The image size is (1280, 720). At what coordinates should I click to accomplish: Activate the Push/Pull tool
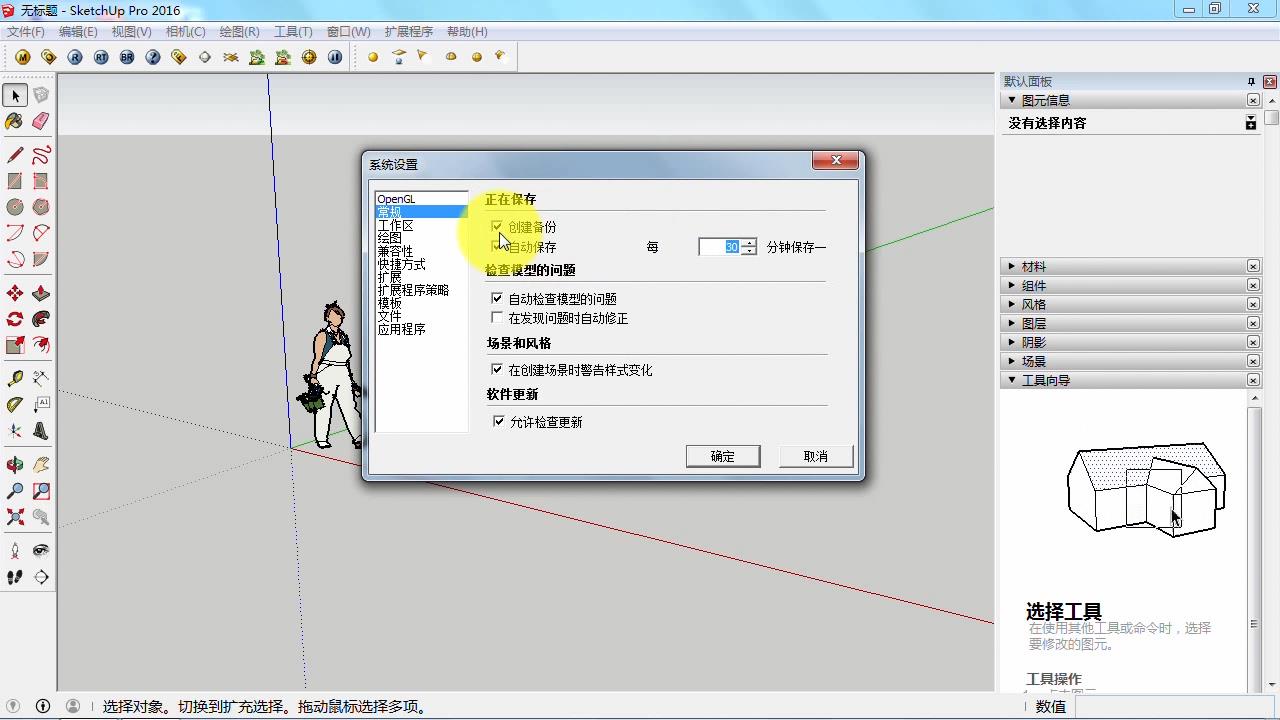coord(41,293)
